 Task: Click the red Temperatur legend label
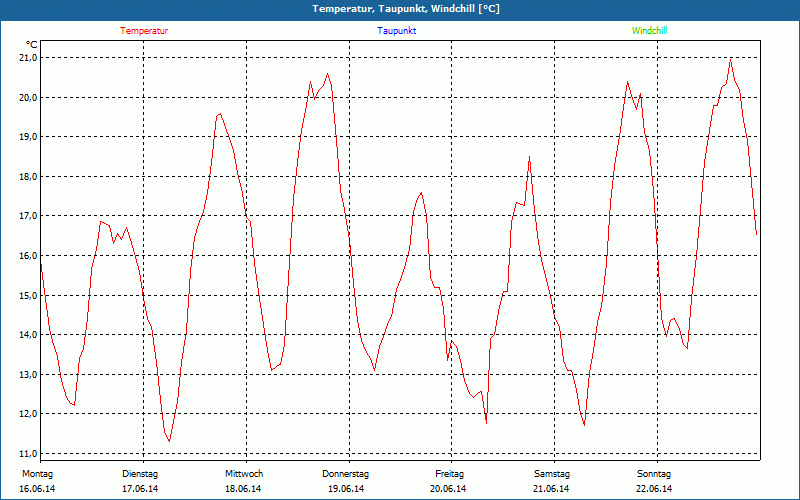(x=144, y=31)
